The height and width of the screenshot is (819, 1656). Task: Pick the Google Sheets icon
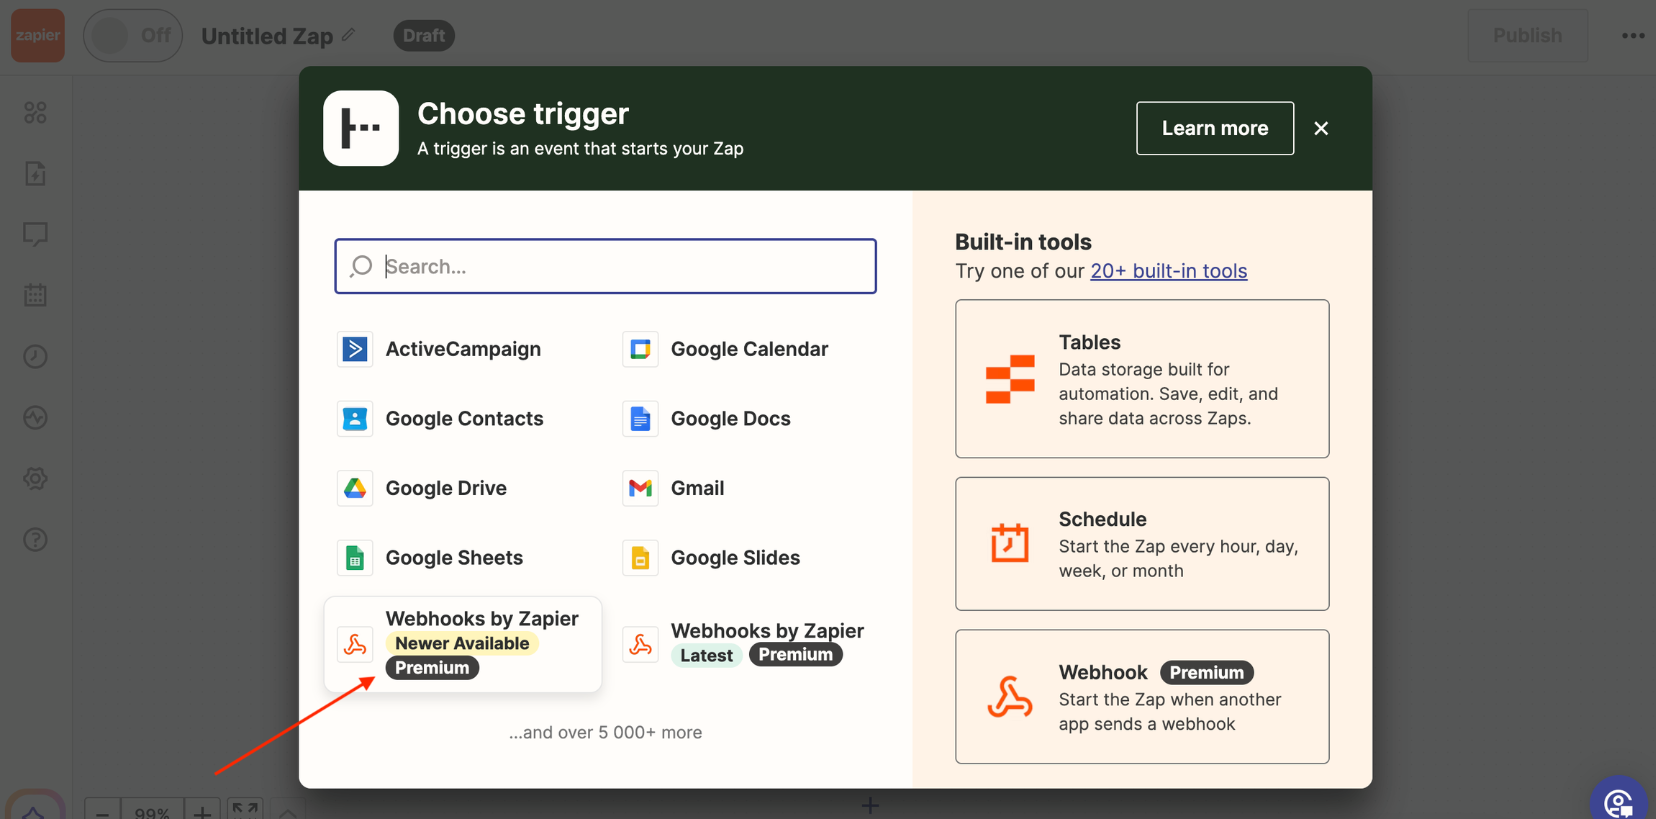click(355, 558)
